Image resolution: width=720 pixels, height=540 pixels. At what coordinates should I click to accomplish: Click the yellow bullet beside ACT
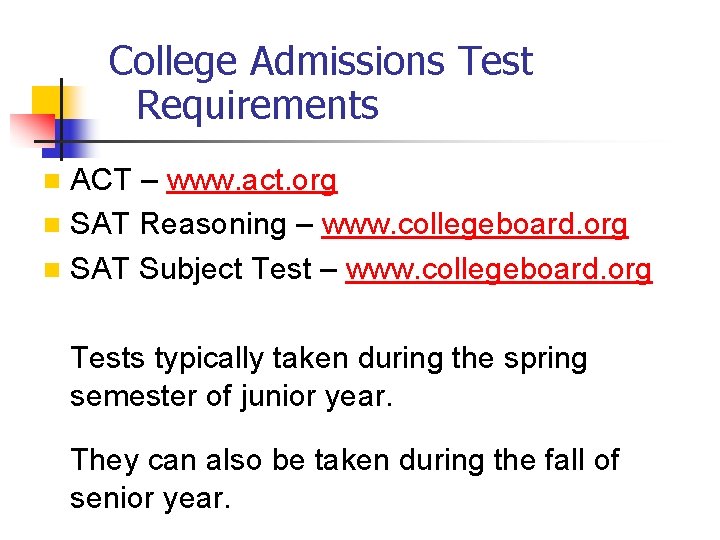pos(52,182)
